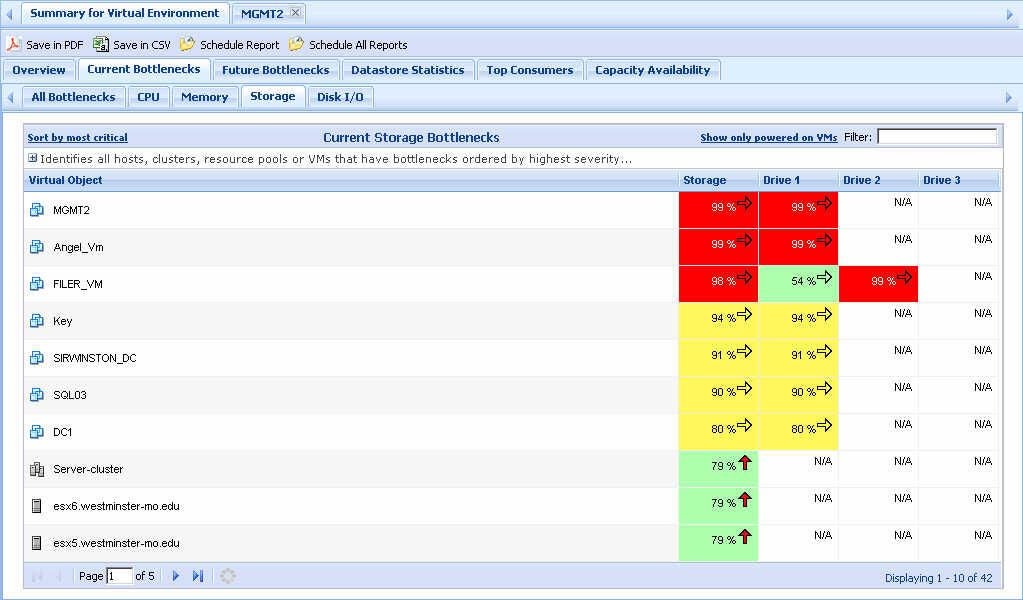
Task: Click the red up arrow for esx5.westminster-mo.edu
Action: pos(744,536)
